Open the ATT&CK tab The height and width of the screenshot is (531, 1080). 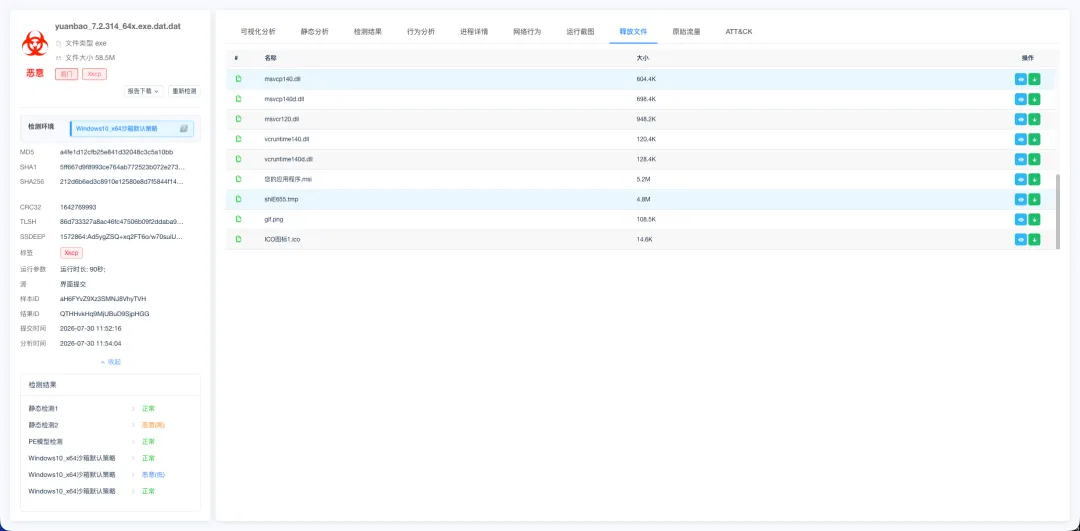738,32
